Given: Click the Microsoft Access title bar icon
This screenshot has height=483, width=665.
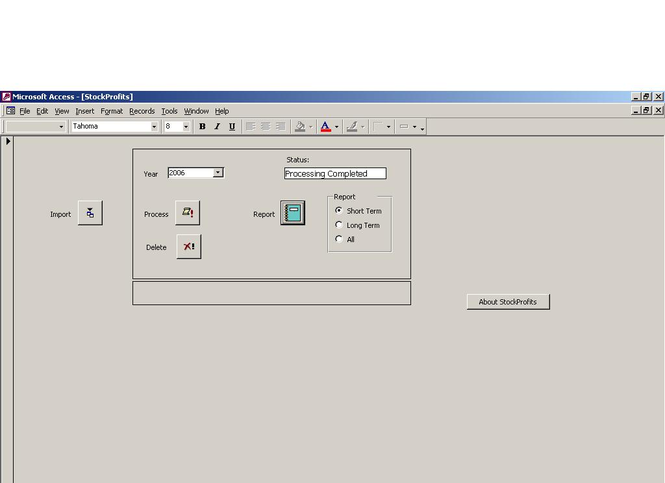Looking at the screenshot, I should [6, 97].
